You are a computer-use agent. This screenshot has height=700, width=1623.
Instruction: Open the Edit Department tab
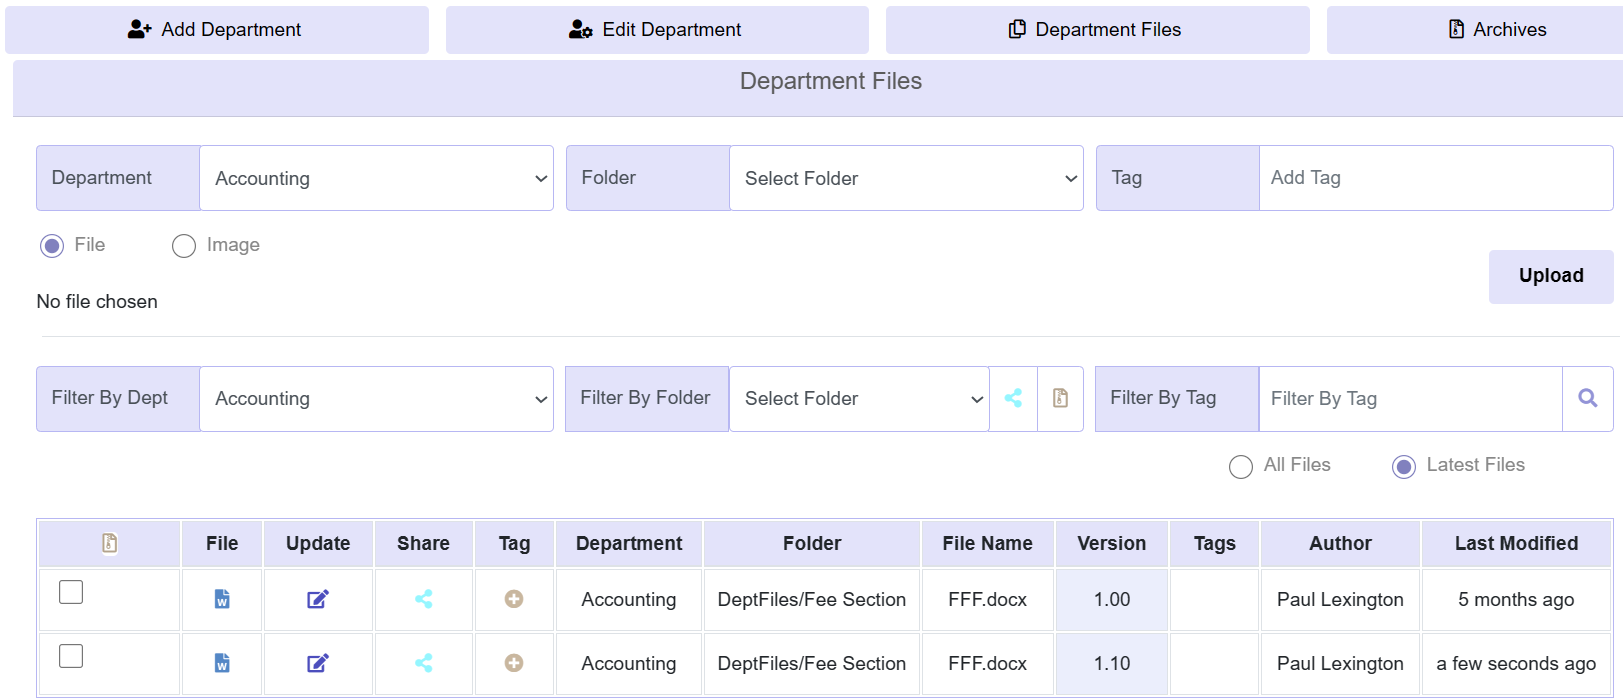657,30
